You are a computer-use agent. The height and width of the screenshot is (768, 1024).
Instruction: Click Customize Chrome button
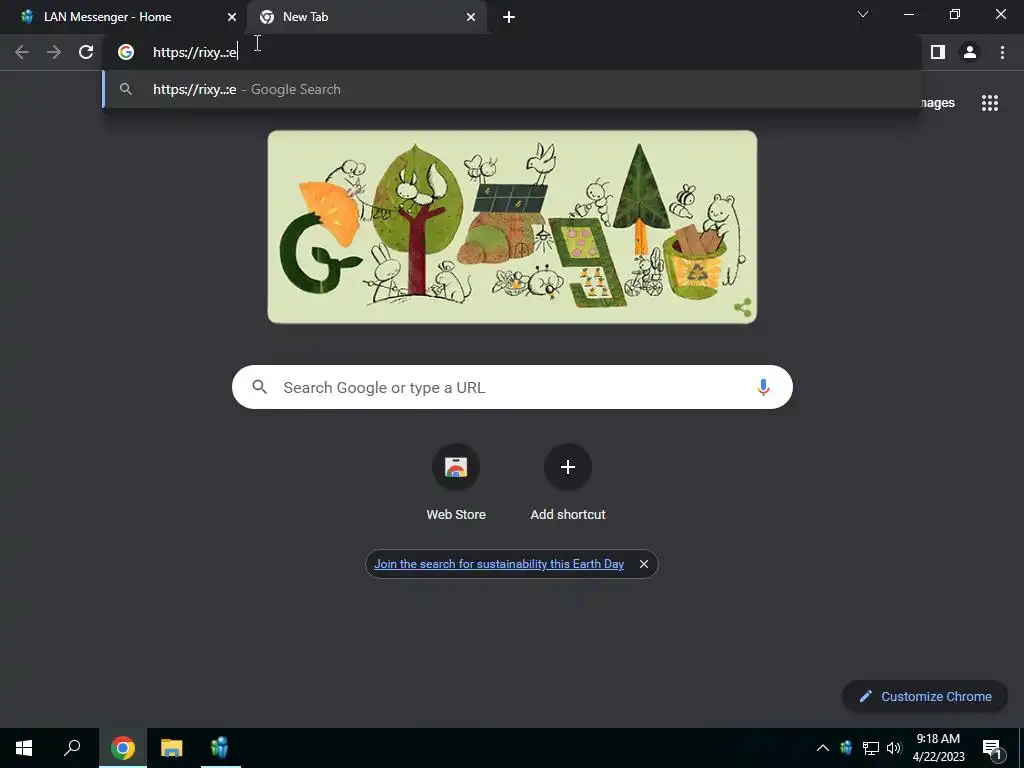[925, 696]
